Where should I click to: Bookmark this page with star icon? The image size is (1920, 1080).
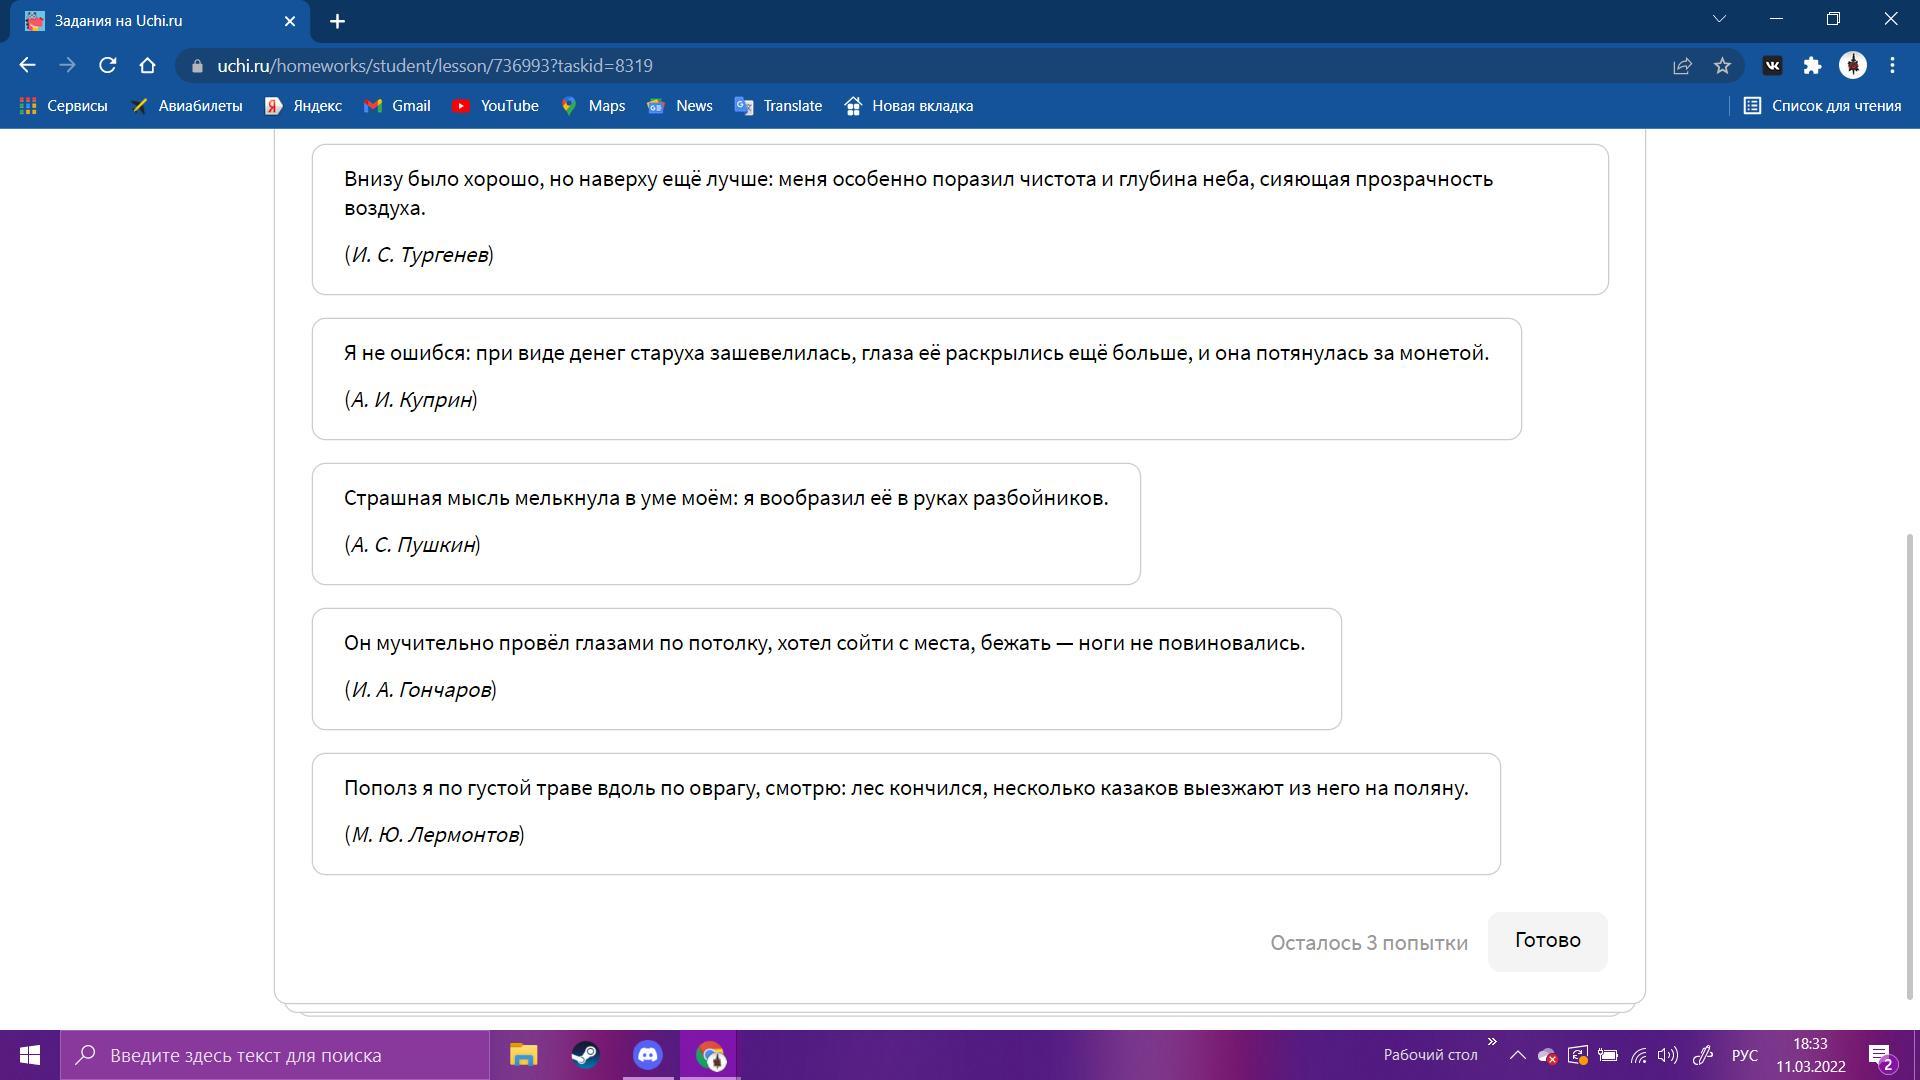click(1722, 65)
